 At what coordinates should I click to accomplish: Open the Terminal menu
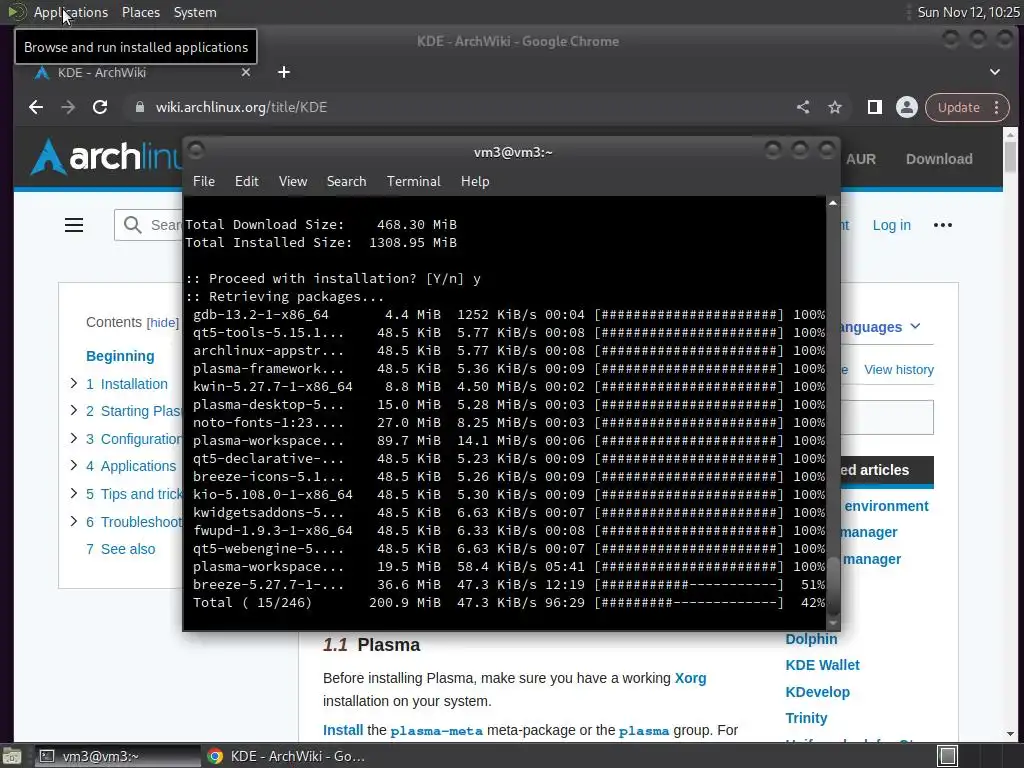(x=413, y=182)
